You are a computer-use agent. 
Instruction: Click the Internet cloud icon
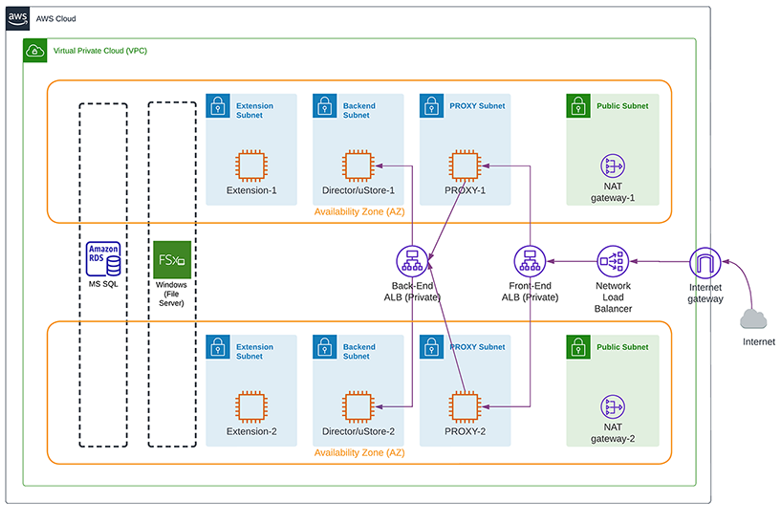click(753, 319)
